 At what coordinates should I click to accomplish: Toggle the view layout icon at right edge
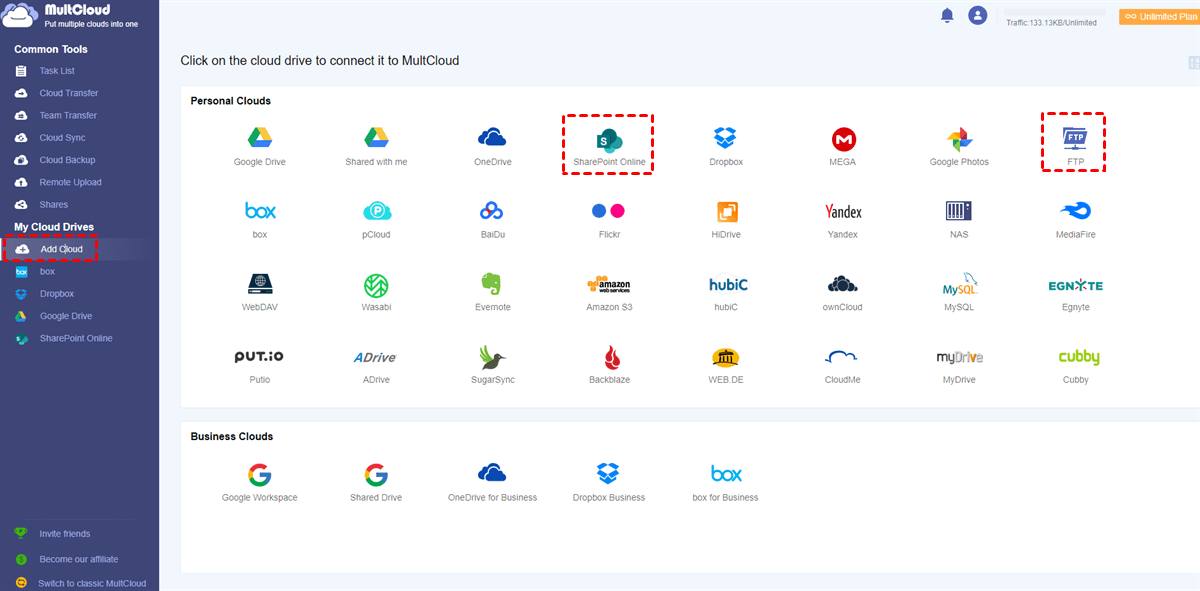click(1194, 63)
